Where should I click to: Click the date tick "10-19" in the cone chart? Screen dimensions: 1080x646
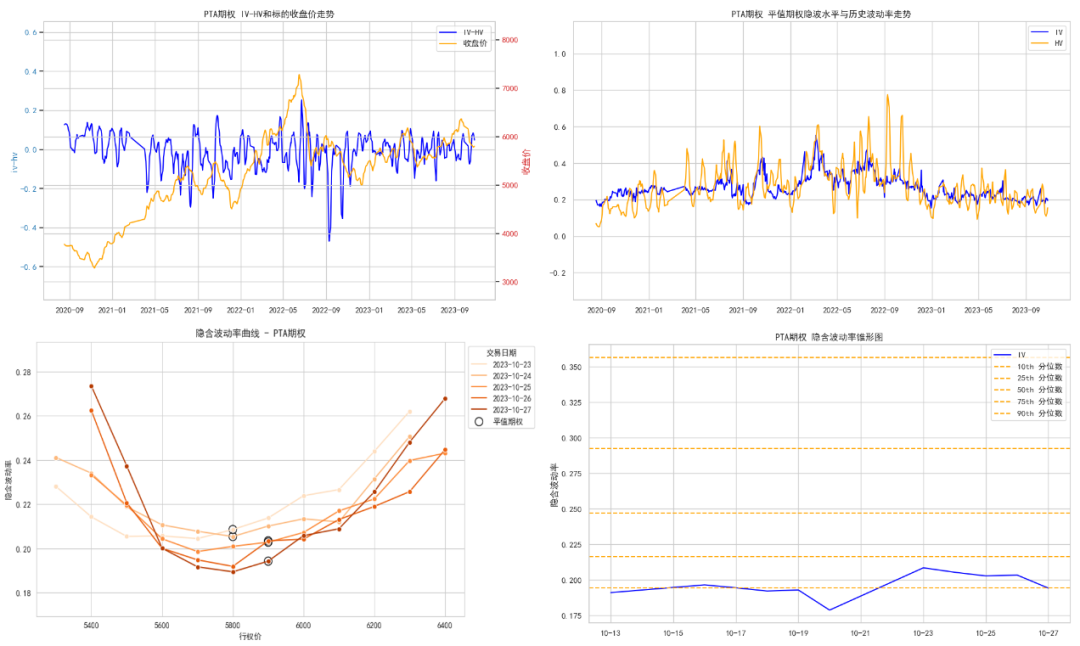click(798, 634)
